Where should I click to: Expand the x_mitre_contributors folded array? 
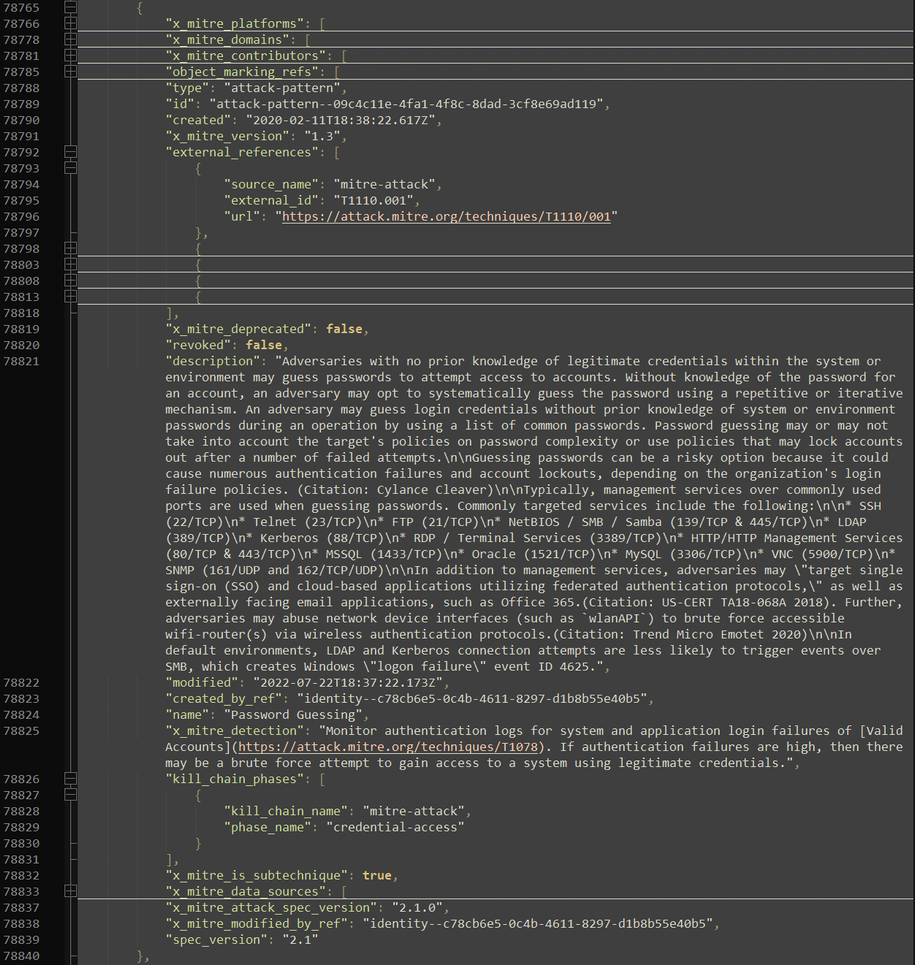click(68, 55)
